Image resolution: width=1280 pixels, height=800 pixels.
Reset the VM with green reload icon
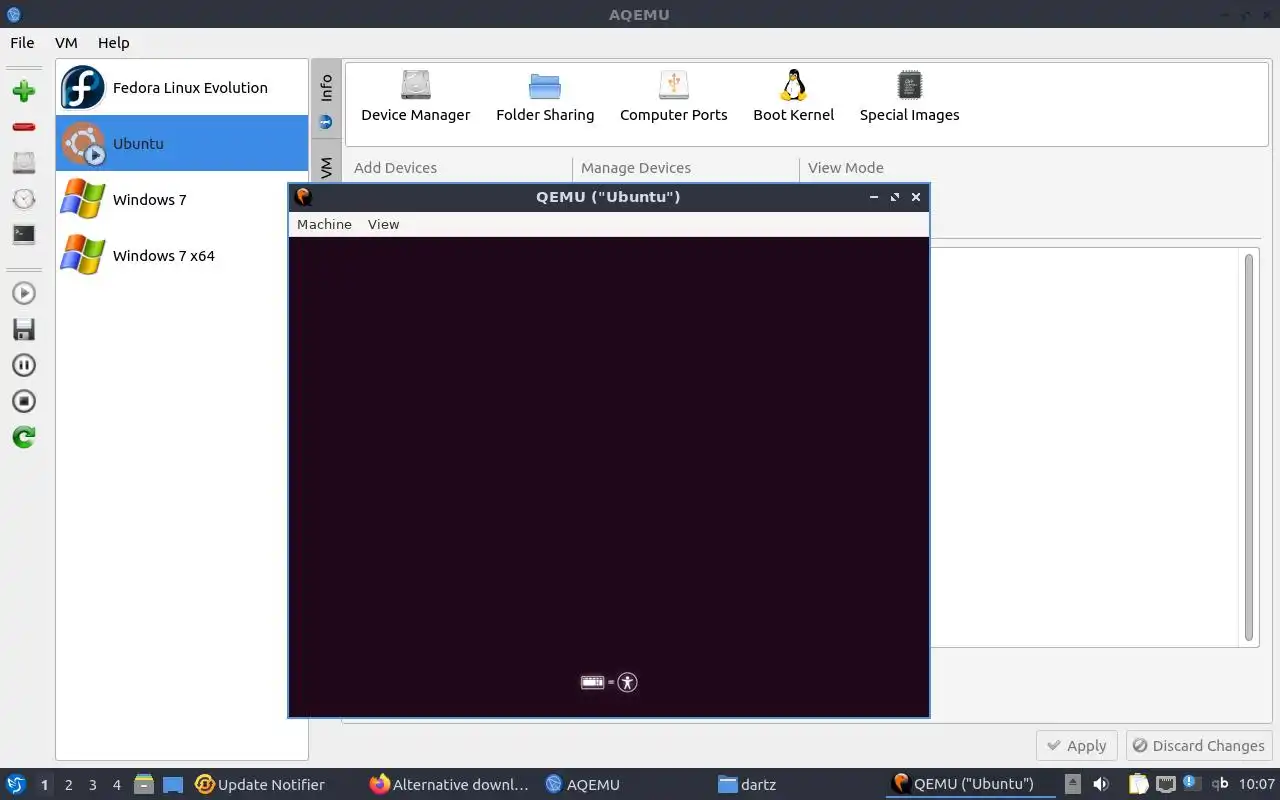[24, 437]
